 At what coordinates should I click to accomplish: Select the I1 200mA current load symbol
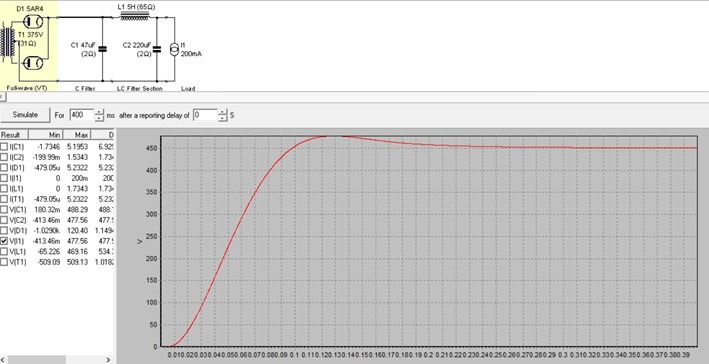[175, 49]
